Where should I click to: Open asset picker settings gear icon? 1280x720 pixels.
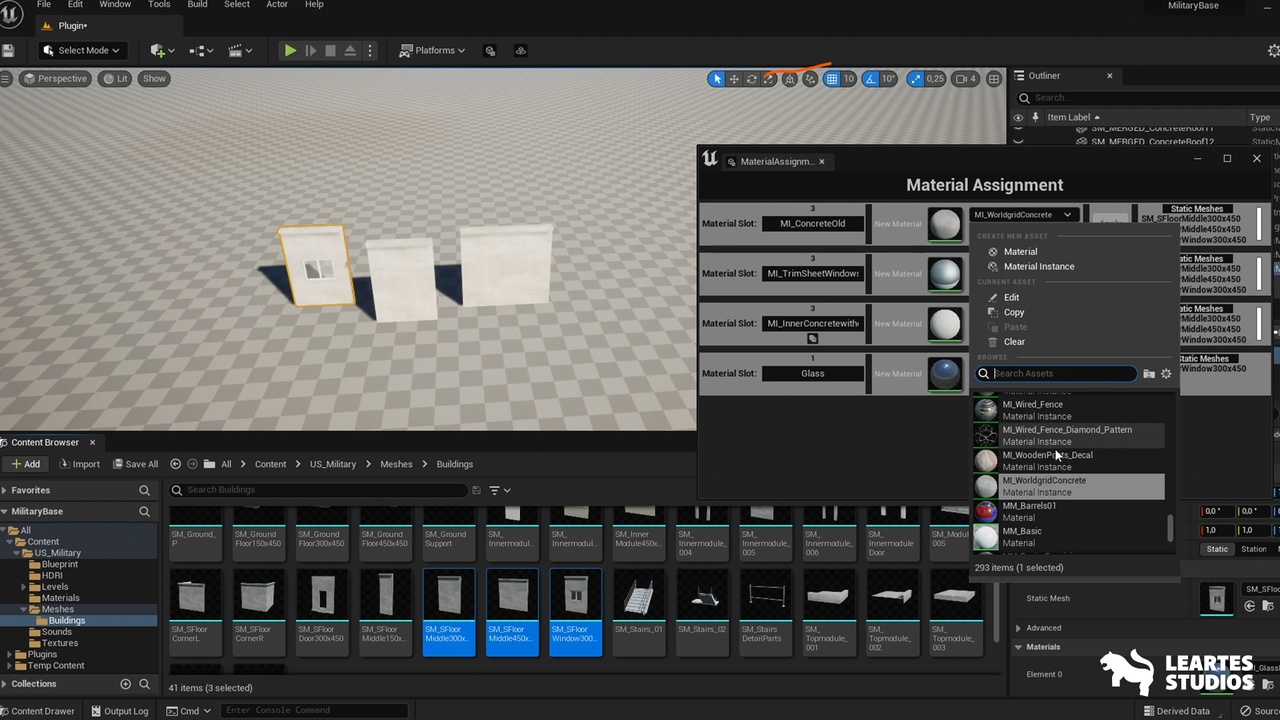[1166, 374]
